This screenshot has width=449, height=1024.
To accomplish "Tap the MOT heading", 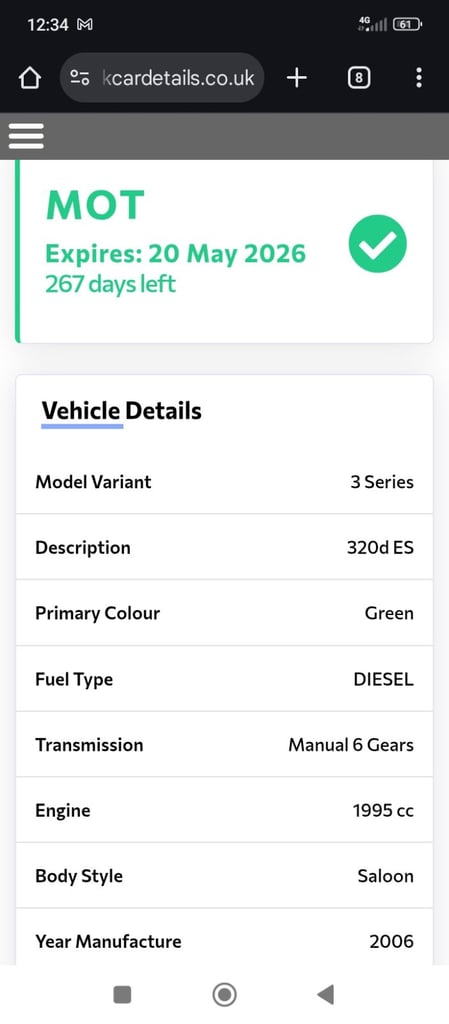I will 95,205.
